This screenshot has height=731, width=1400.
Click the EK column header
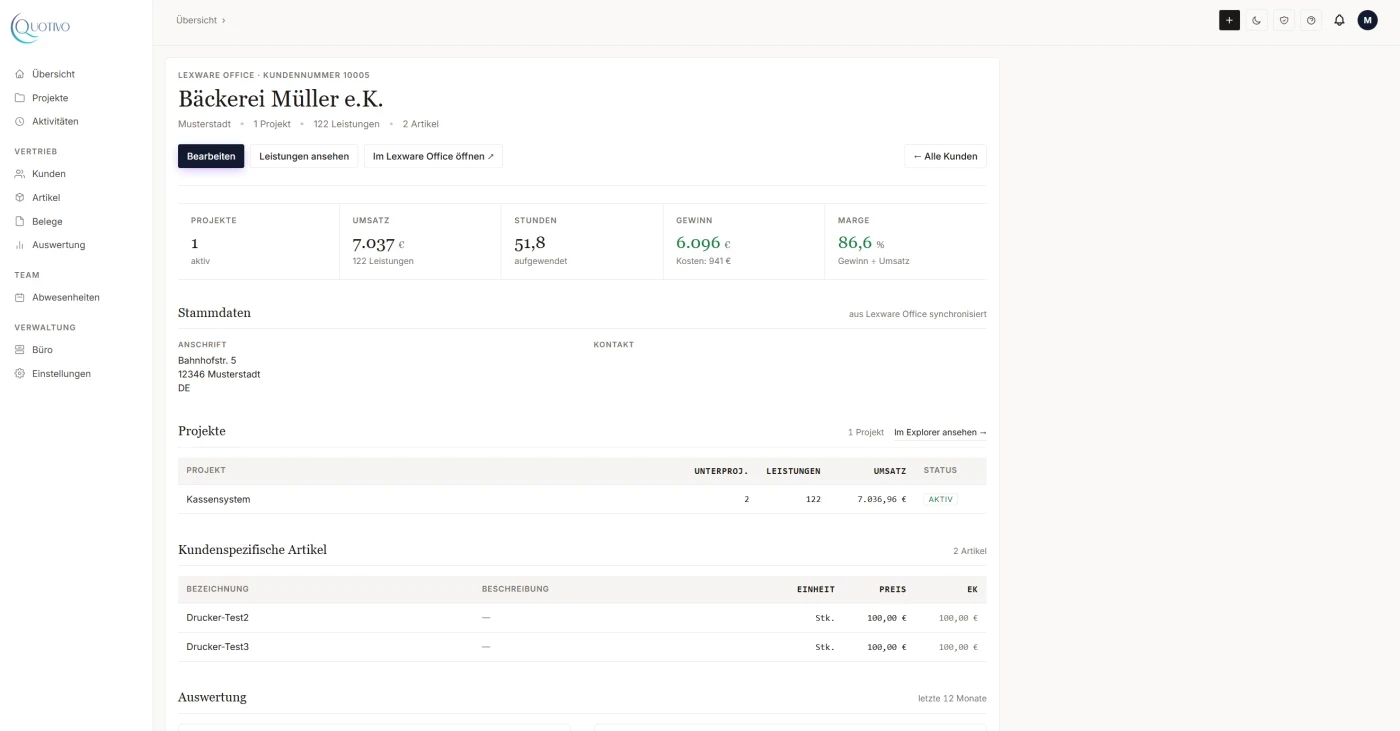tap(972, 590)
